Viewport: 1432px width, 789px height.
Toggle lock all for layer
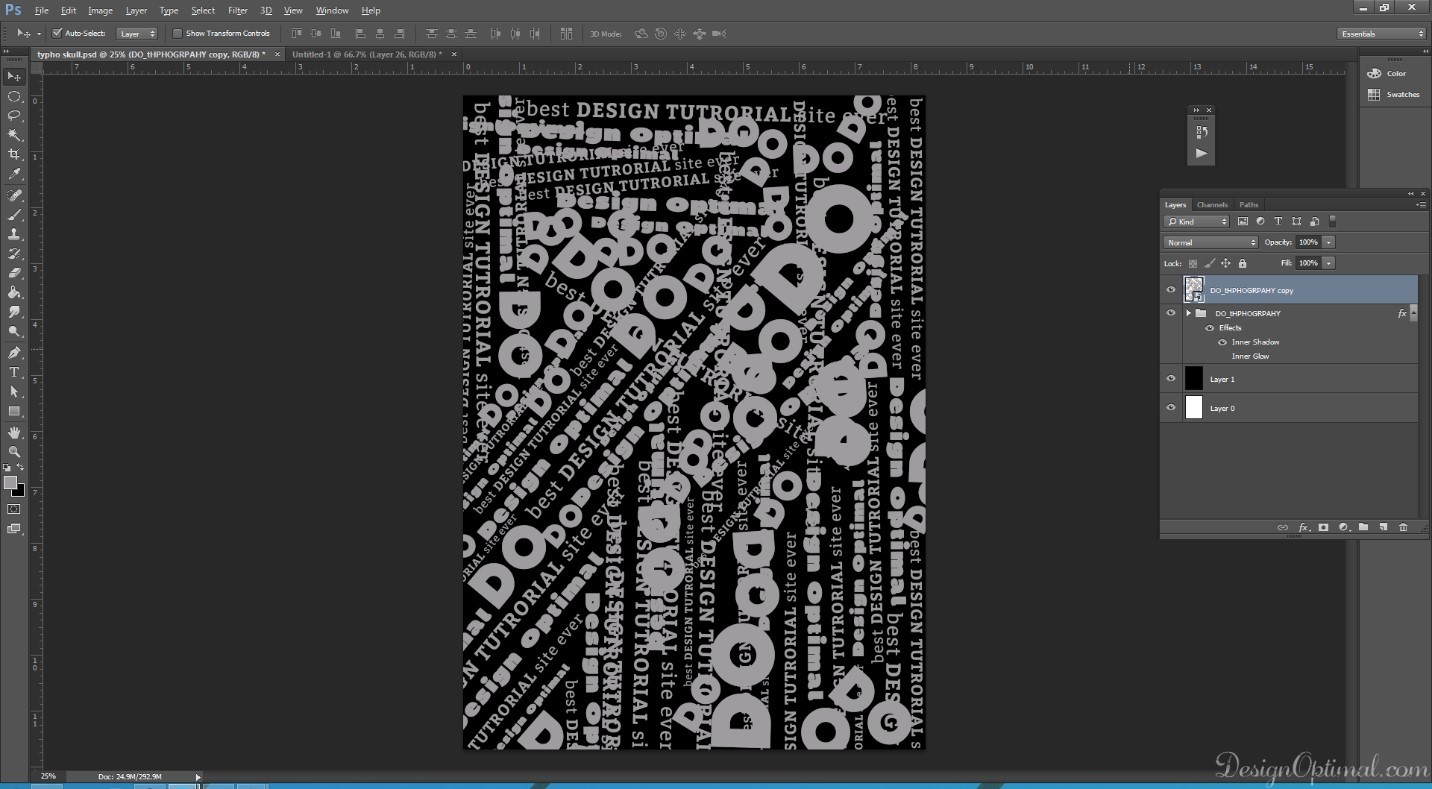point(1242,263)
